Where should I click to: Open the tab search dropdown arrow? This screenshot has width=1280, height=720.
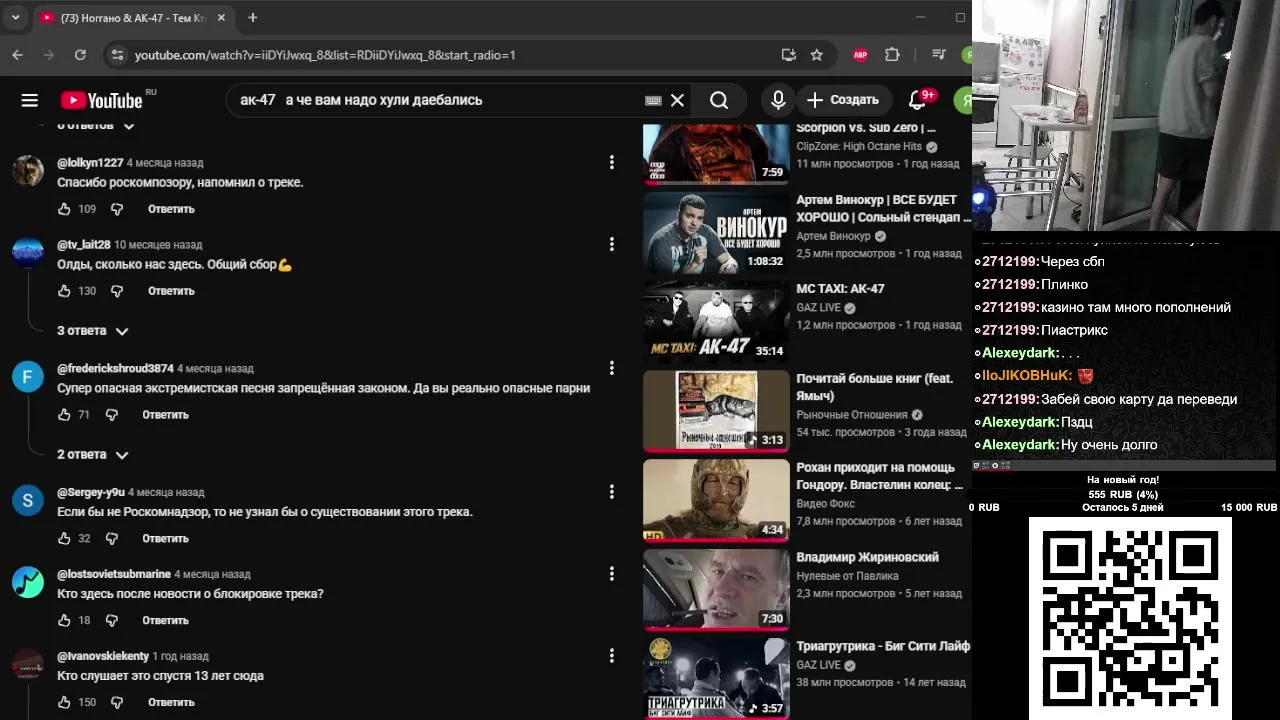click(x=15, y=18)
